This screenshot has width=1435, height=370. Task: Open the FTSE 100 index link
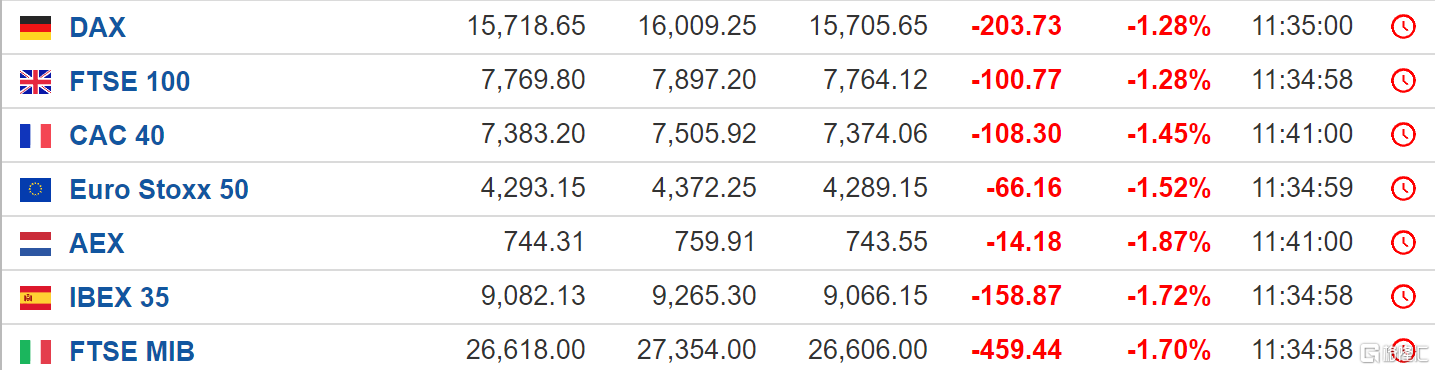pos(130,82)
